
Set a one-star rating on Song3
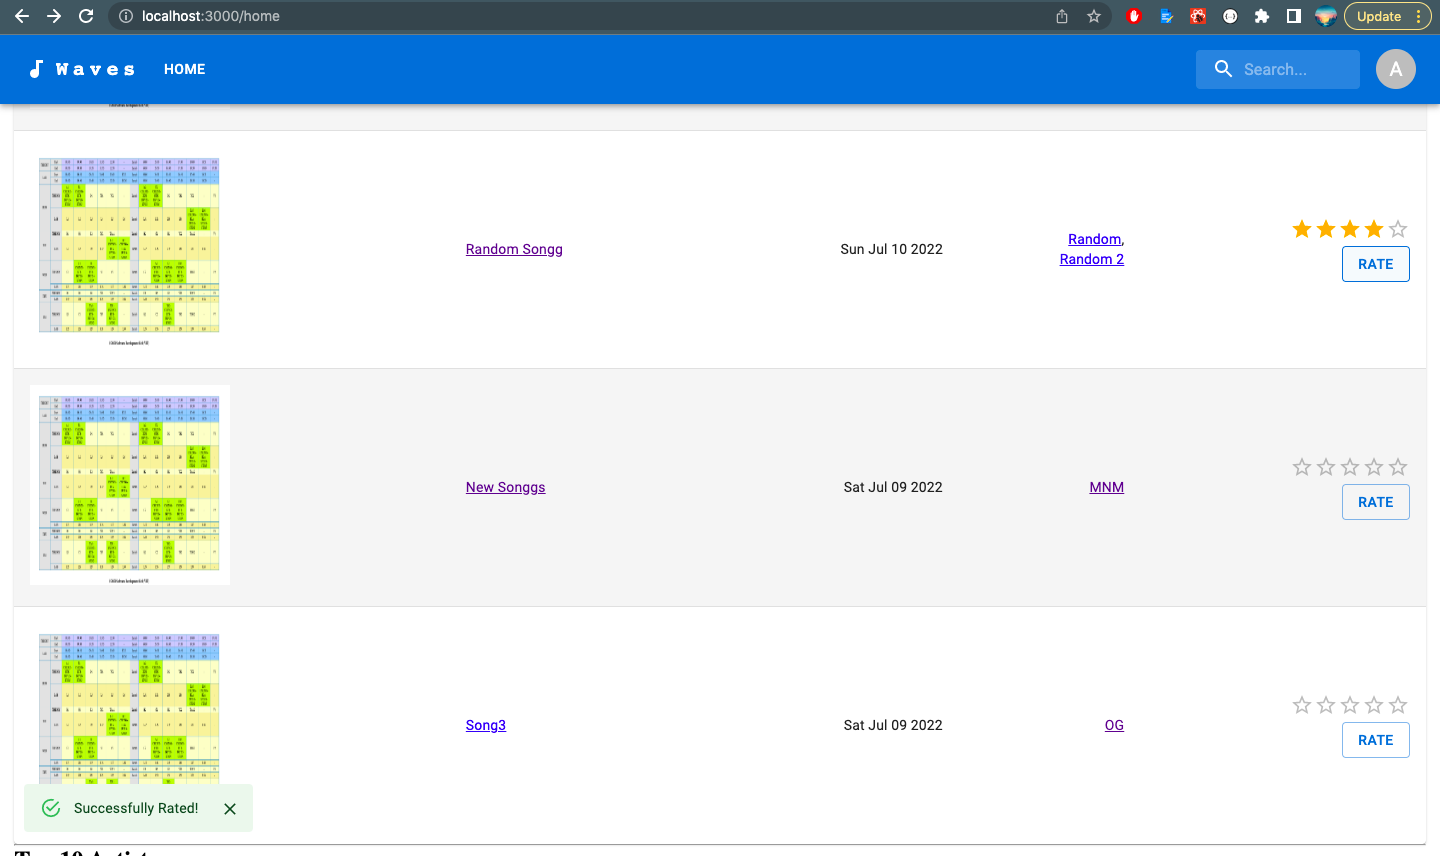(1301, 705)
